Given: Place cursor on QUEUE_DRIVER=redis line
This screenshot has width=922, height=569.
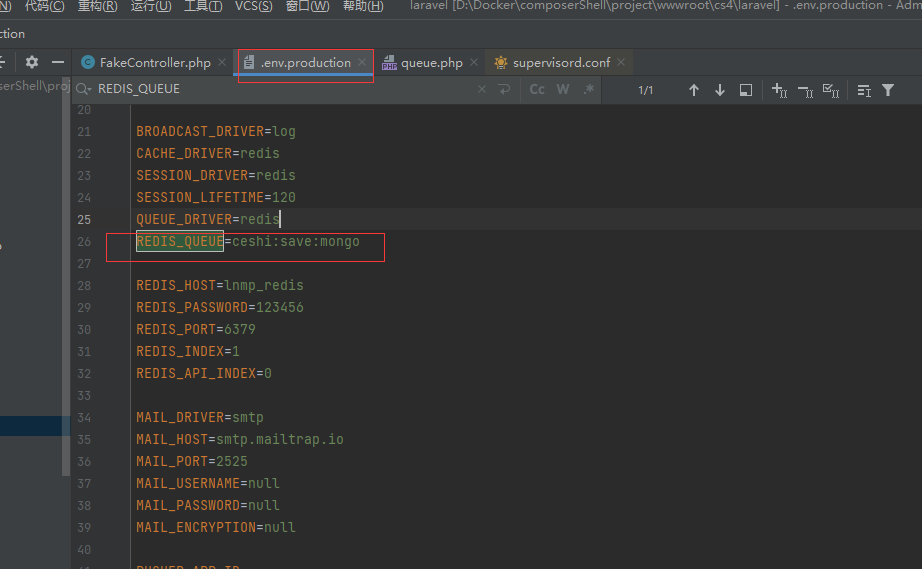Looking at the screenshot, I should click(208, 219).
